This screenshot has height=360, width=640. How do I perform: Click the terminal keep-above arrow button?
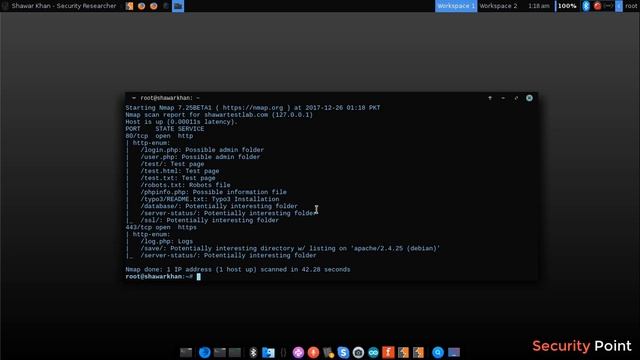point(490,98)
